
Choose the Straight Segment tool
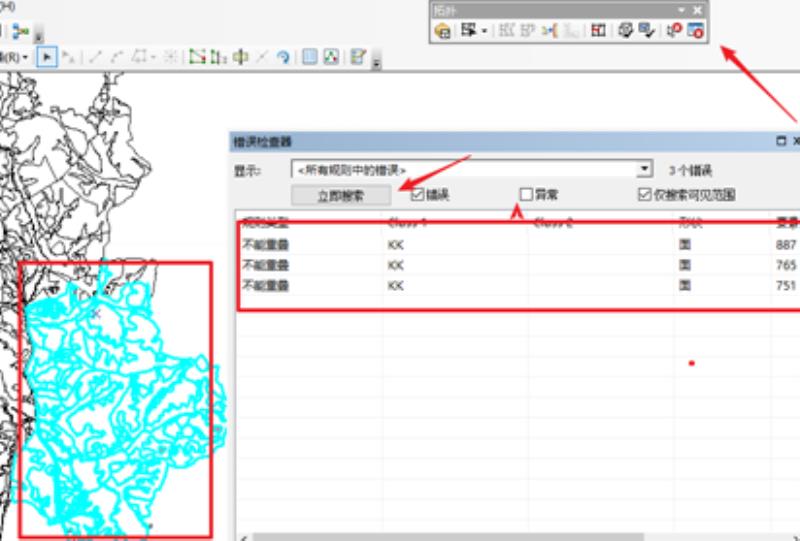pyautogui.click(x=95, y=57)
